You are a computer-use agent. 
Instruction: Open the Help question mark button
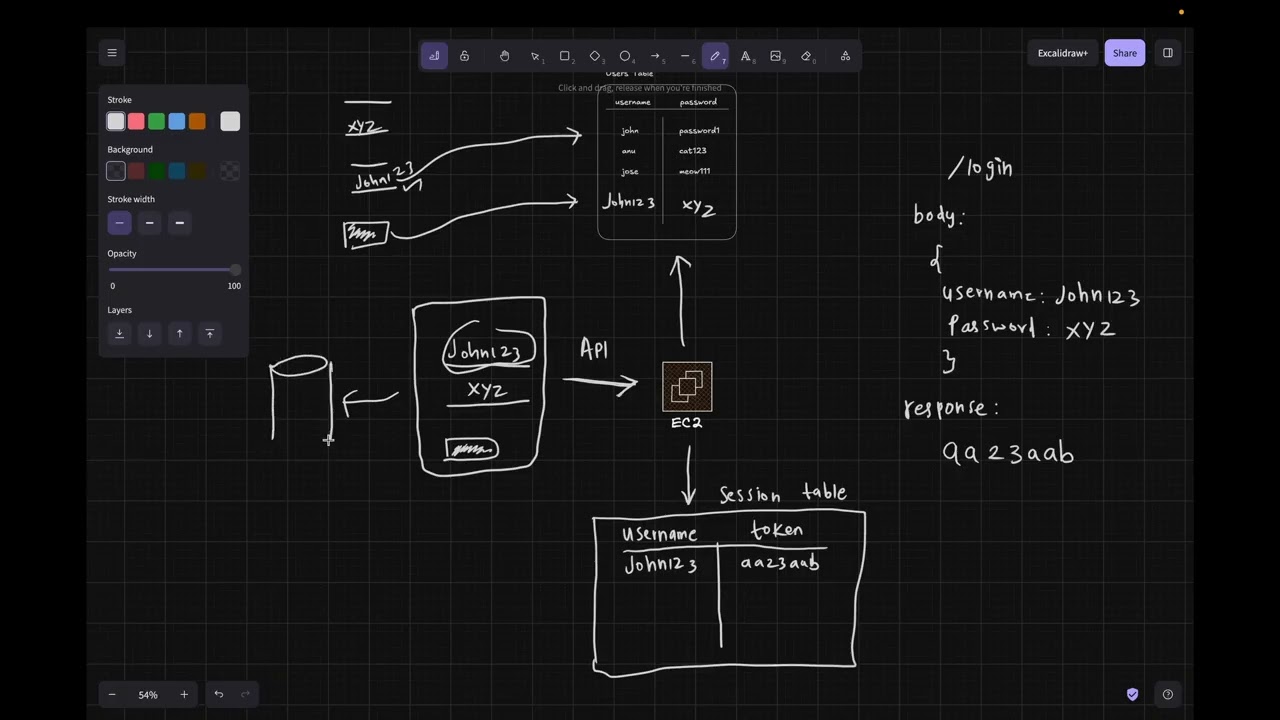pos(1167,694)
